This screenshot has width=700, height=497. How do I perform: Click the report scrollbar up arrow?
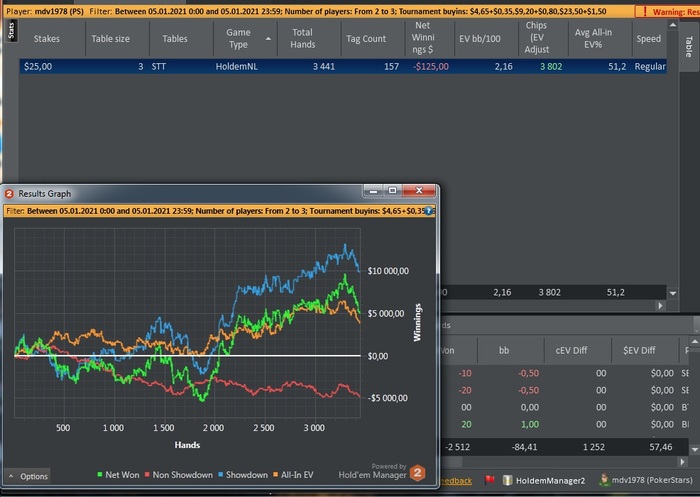tap(673, 25)
